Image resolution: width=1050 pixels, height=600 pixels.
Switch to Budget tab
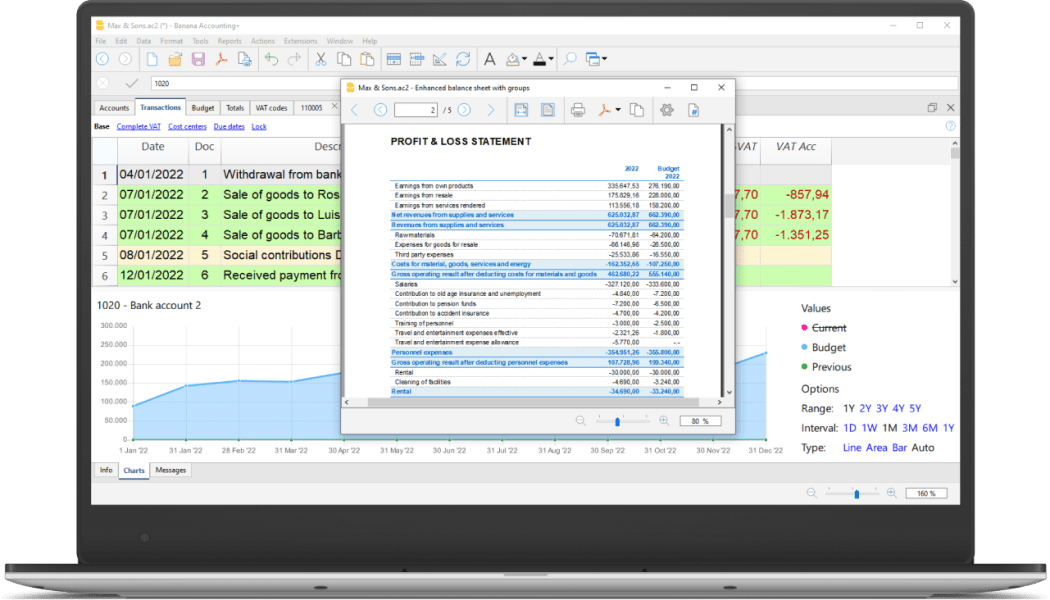click(203, 108)
